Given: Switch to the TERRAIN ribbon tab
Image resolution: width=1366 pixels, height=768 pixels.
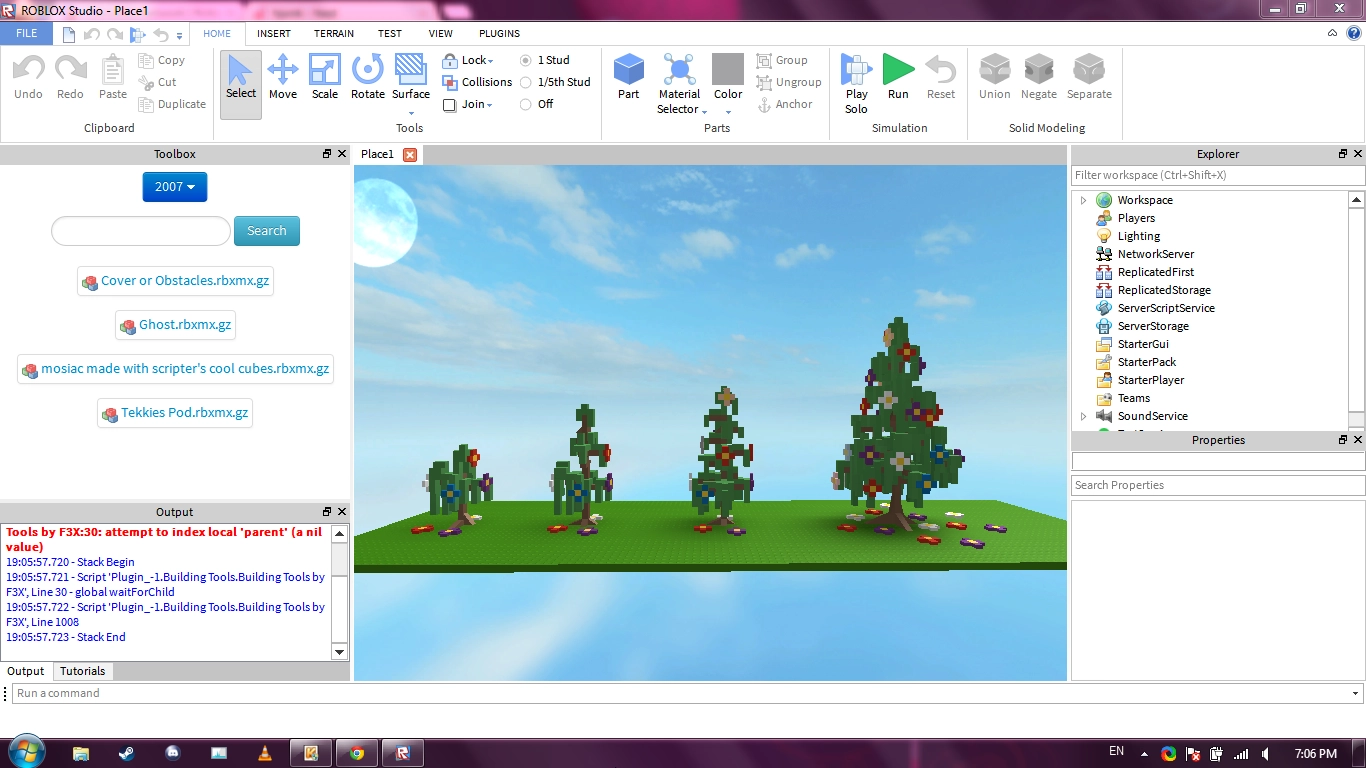Looking at the screenshot, I should tap(334, 33).
